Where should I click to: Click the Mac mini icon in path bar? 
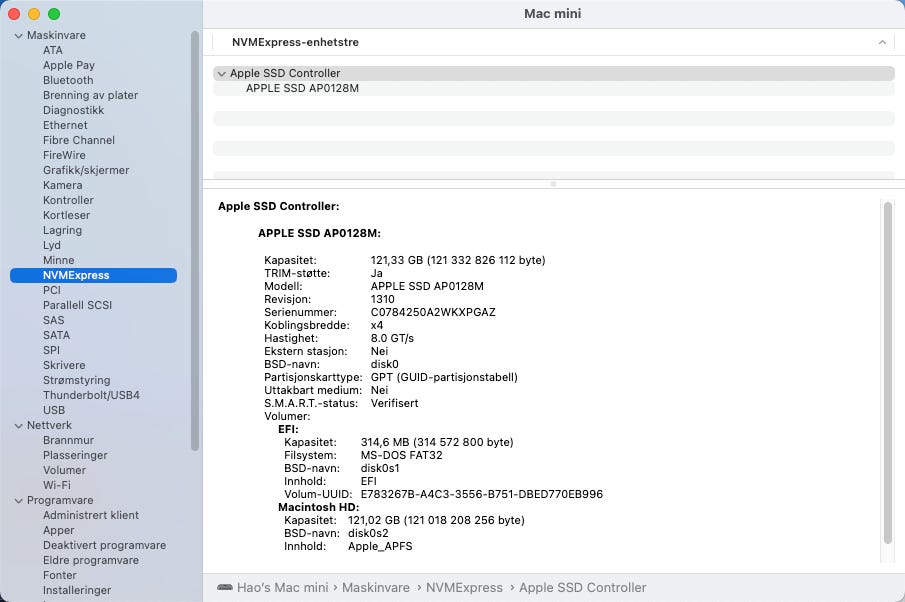(225, 588)
